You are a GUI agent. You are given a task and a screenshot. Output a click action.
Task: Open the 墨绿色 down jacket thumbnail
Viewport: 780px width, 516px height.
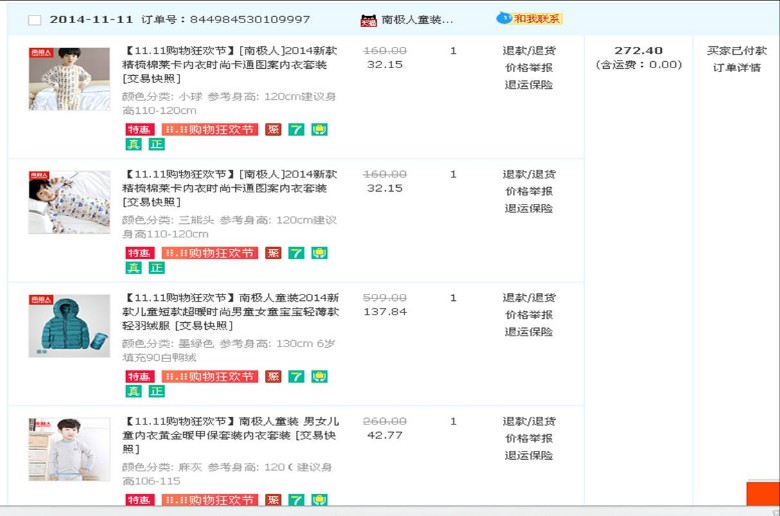click(x=69, y=325)
